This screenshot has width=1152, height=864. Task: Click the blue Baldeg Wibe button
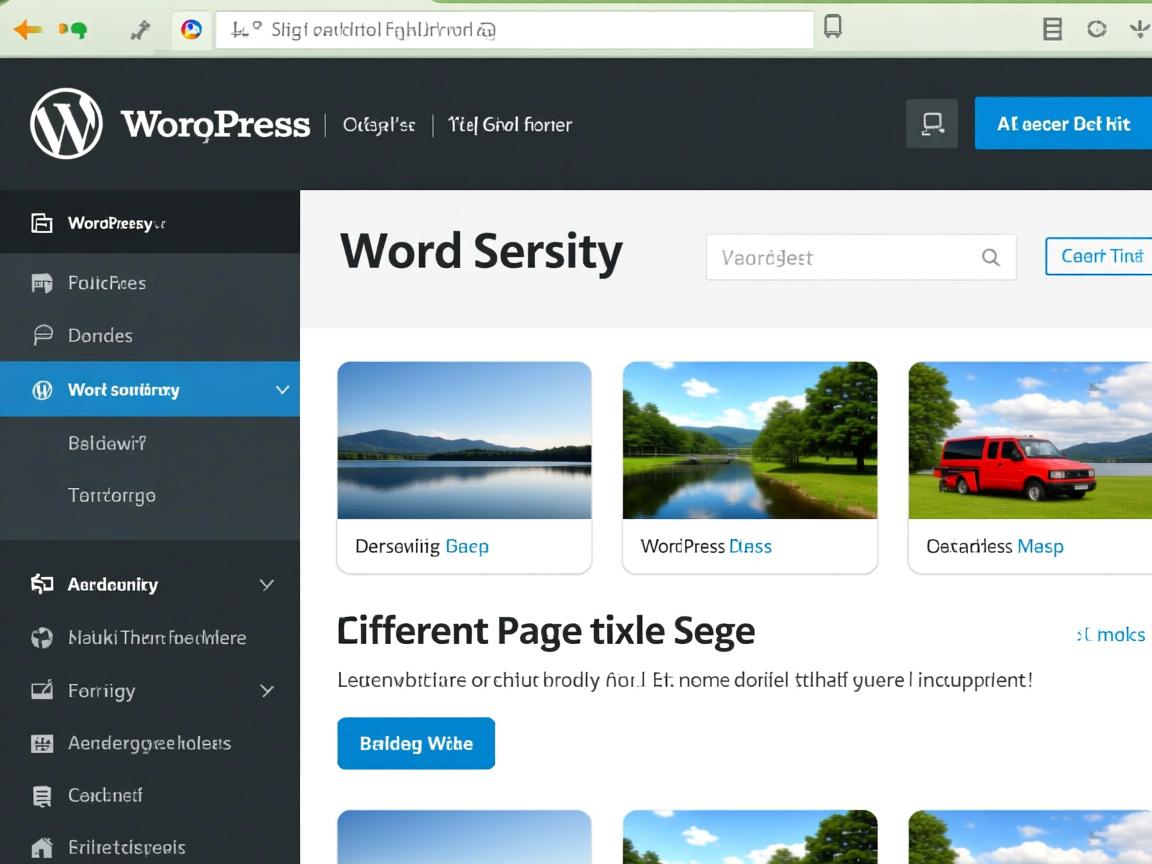pyautogui.click(x=416, y=743)
